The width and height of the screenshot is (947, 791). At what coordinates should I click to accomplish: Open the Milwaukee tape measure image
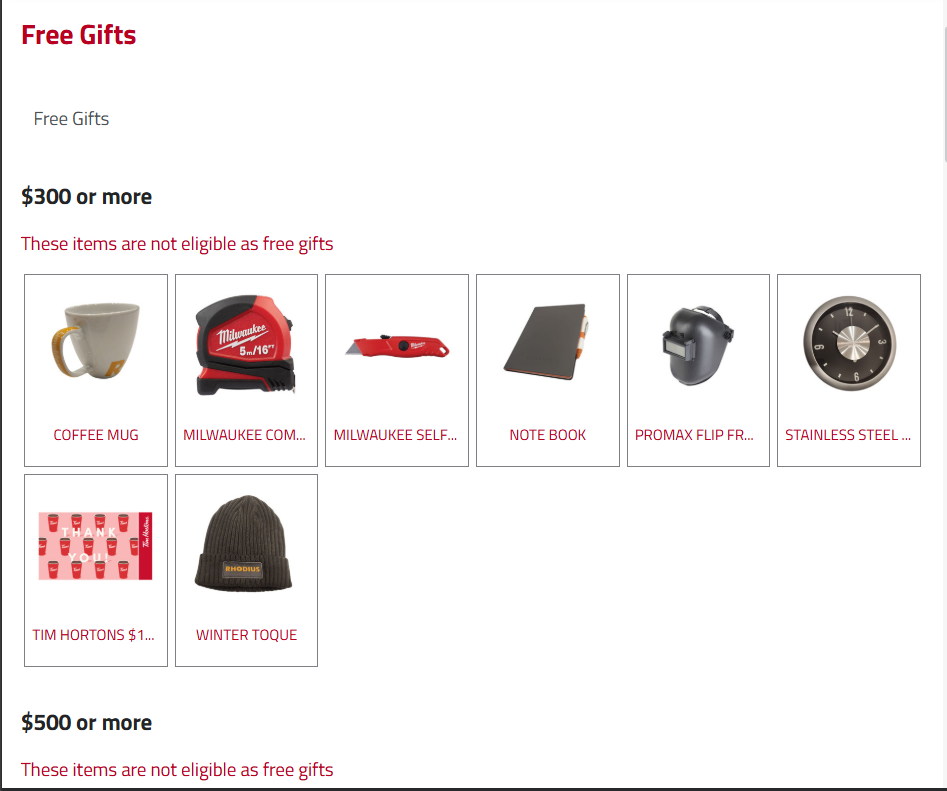click(x=246, y=345)
